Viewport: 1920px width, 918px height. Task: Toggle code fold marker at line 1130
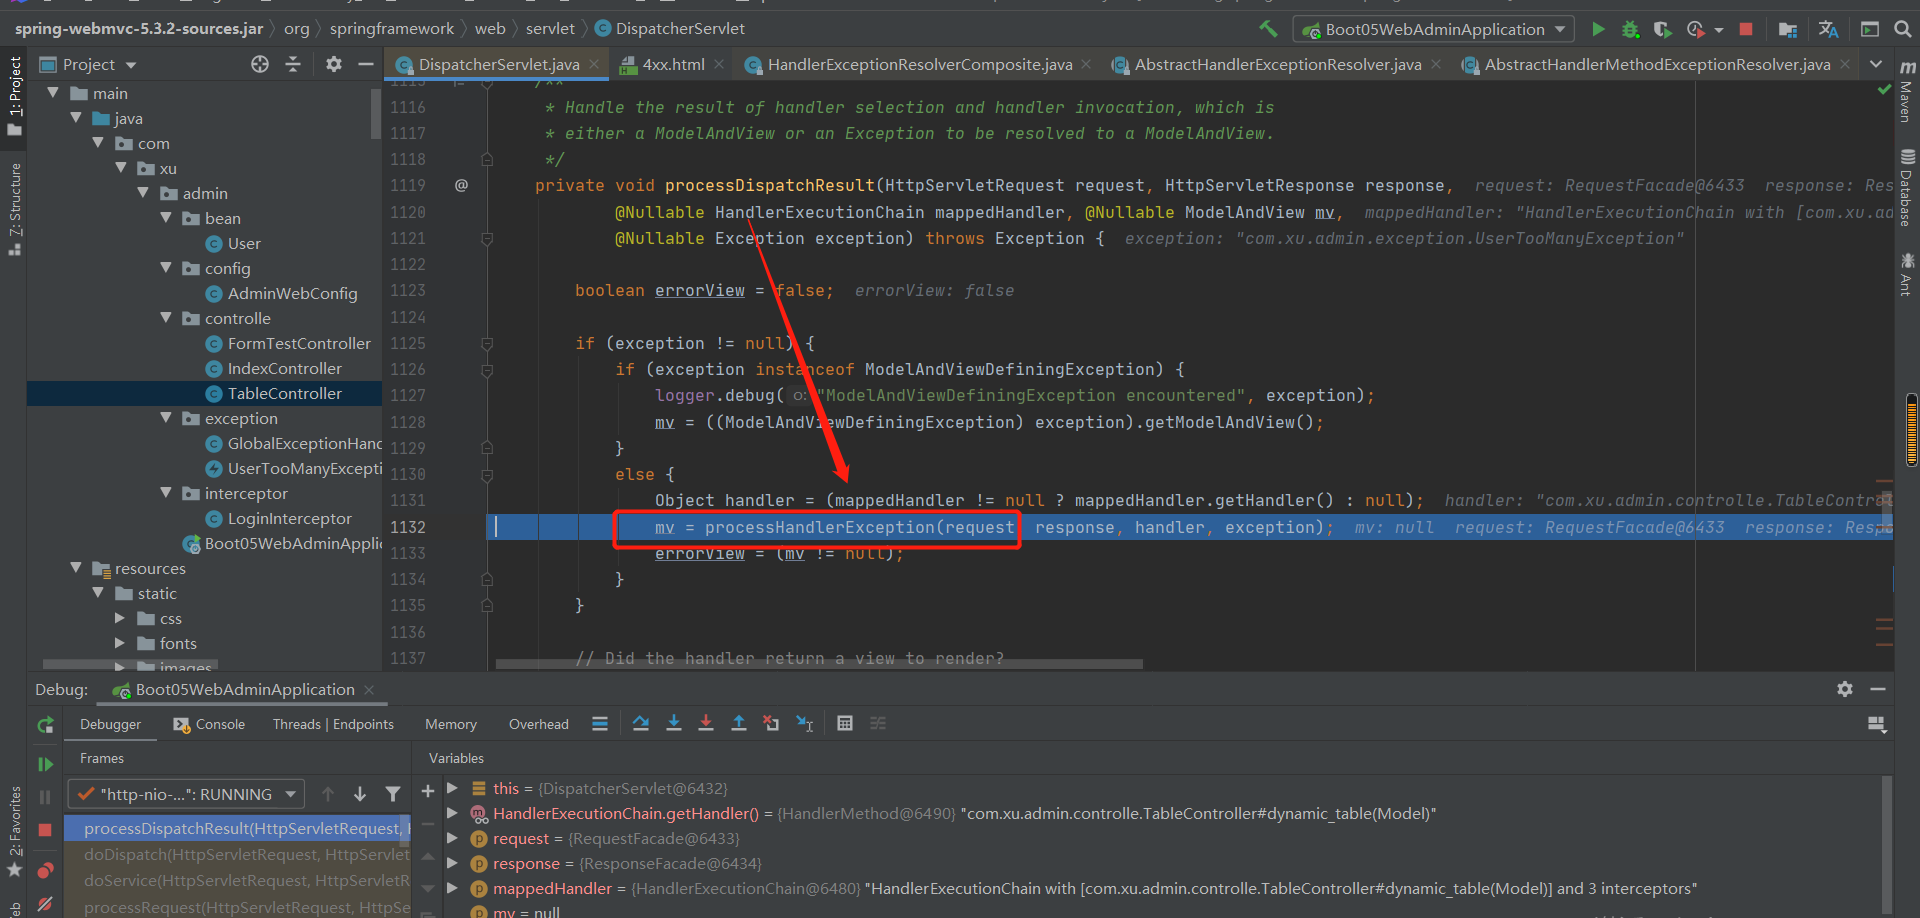coord(487,475)
